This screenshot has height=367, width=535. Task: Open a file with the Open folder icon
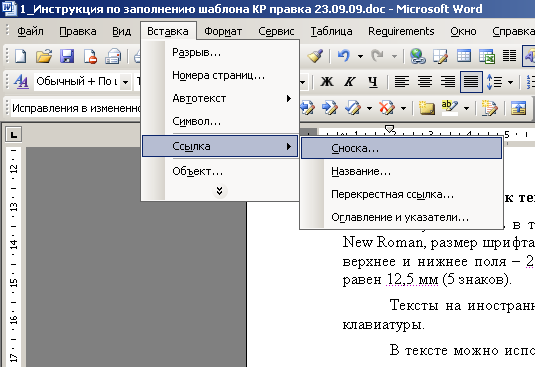click(44, 56)
